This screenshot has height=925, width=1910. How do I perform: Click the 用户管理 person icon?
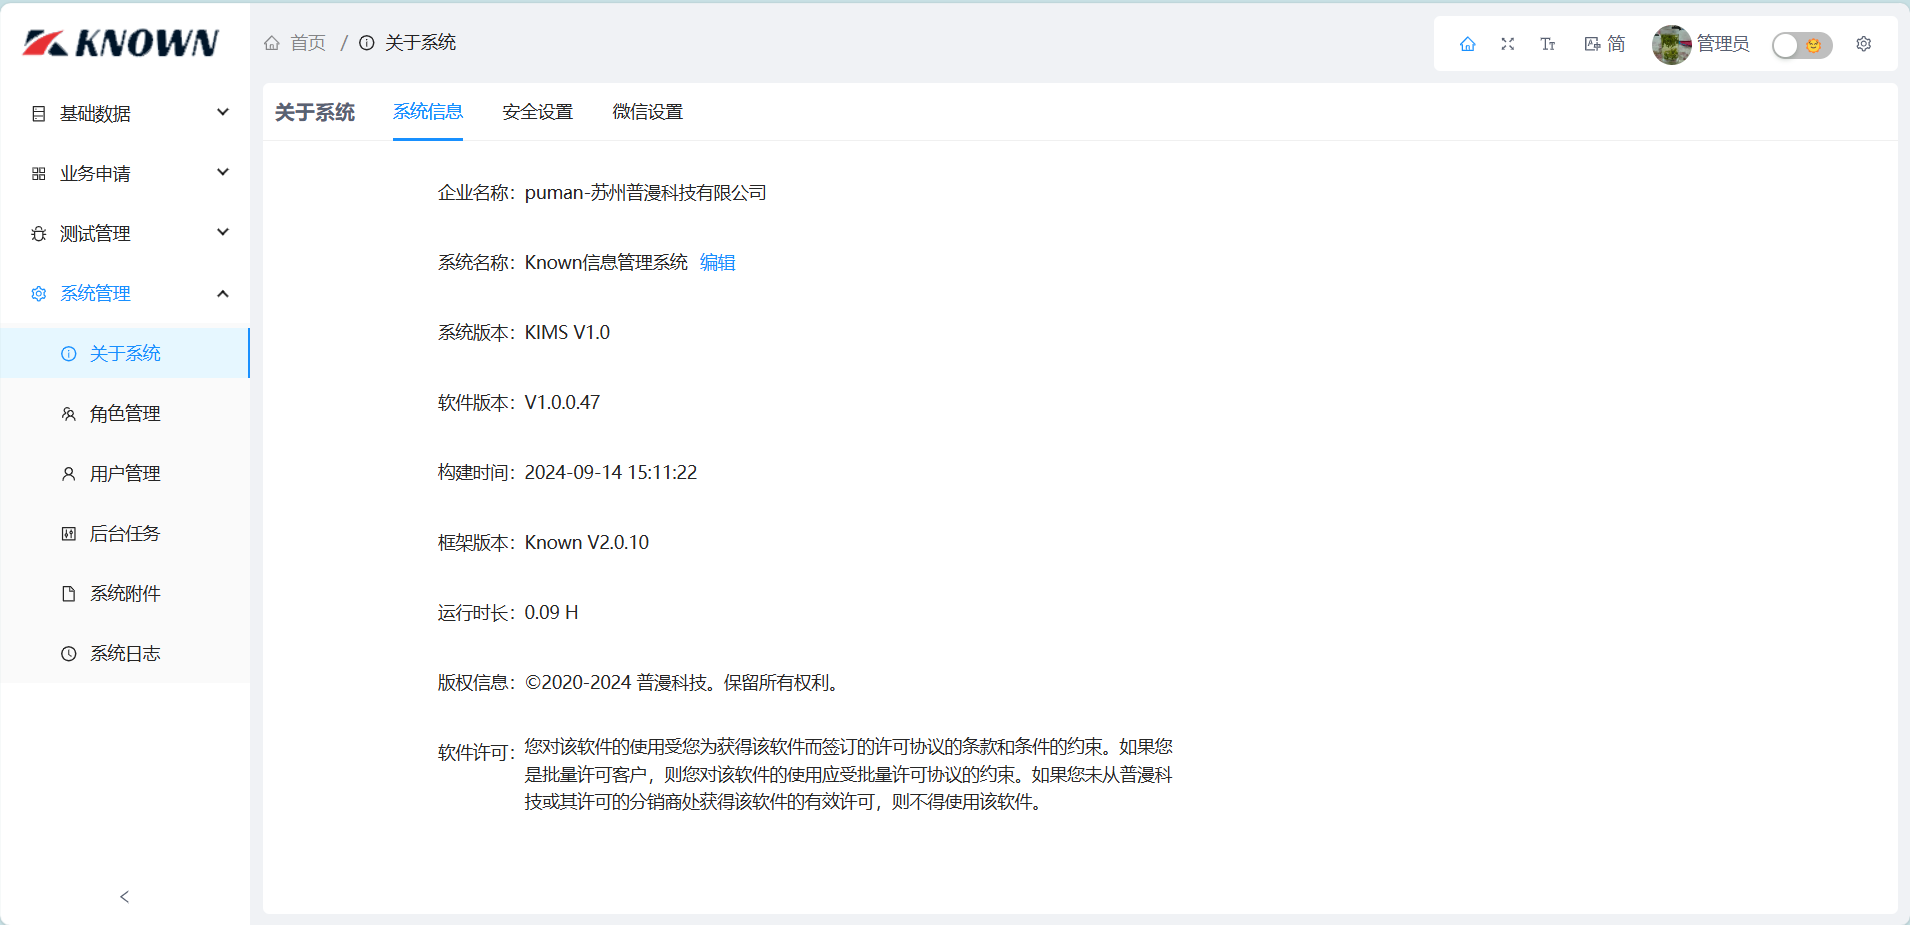click(x=69, y=474)
